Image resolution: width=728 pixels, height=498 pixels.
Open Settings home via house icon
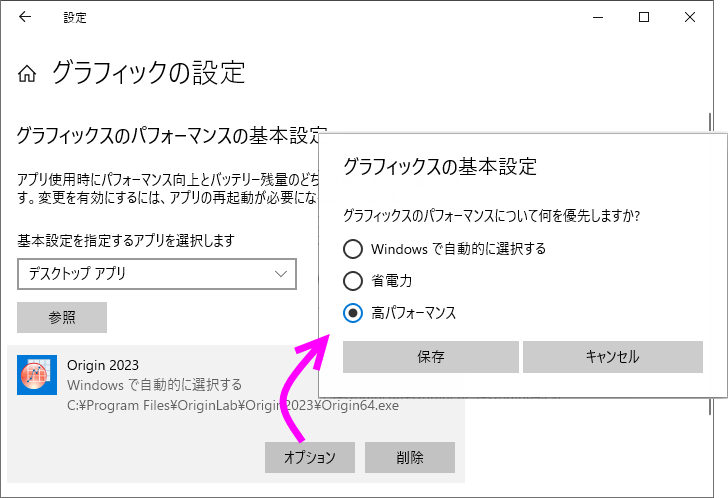pos(27,73)
